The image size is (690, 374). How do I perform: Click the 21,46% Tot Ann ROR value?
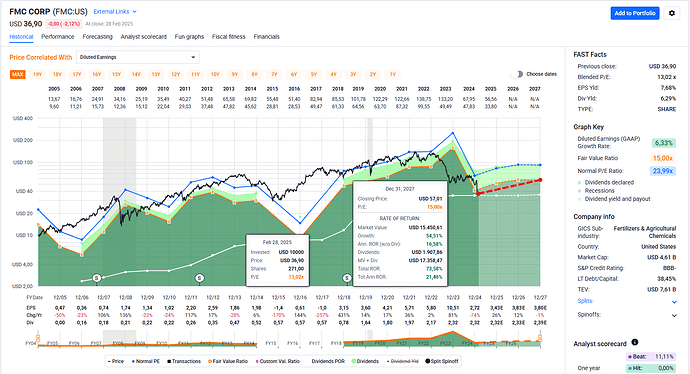pyautogui.click(x=434, y=277)
